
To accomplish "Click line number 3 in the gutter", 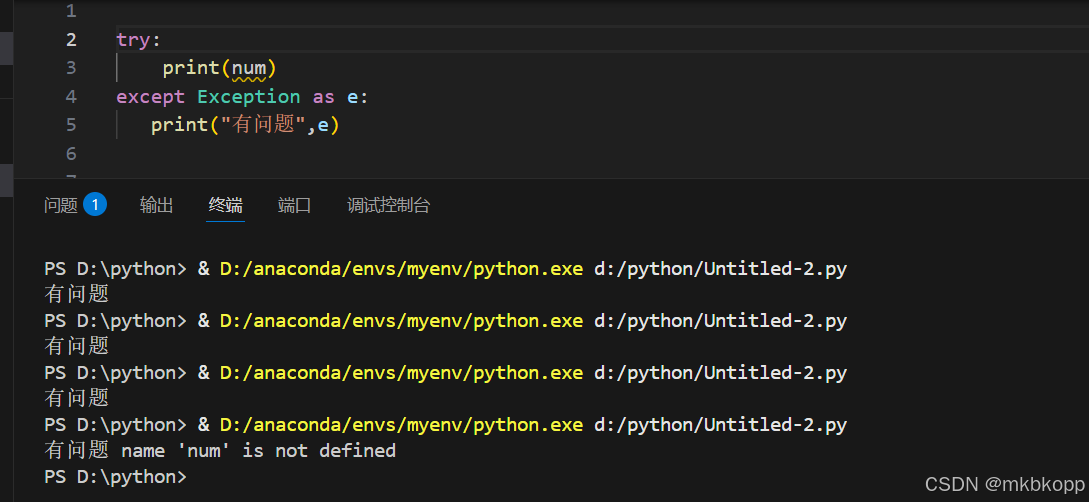I will pyautogui.click(x=71, y=68).
